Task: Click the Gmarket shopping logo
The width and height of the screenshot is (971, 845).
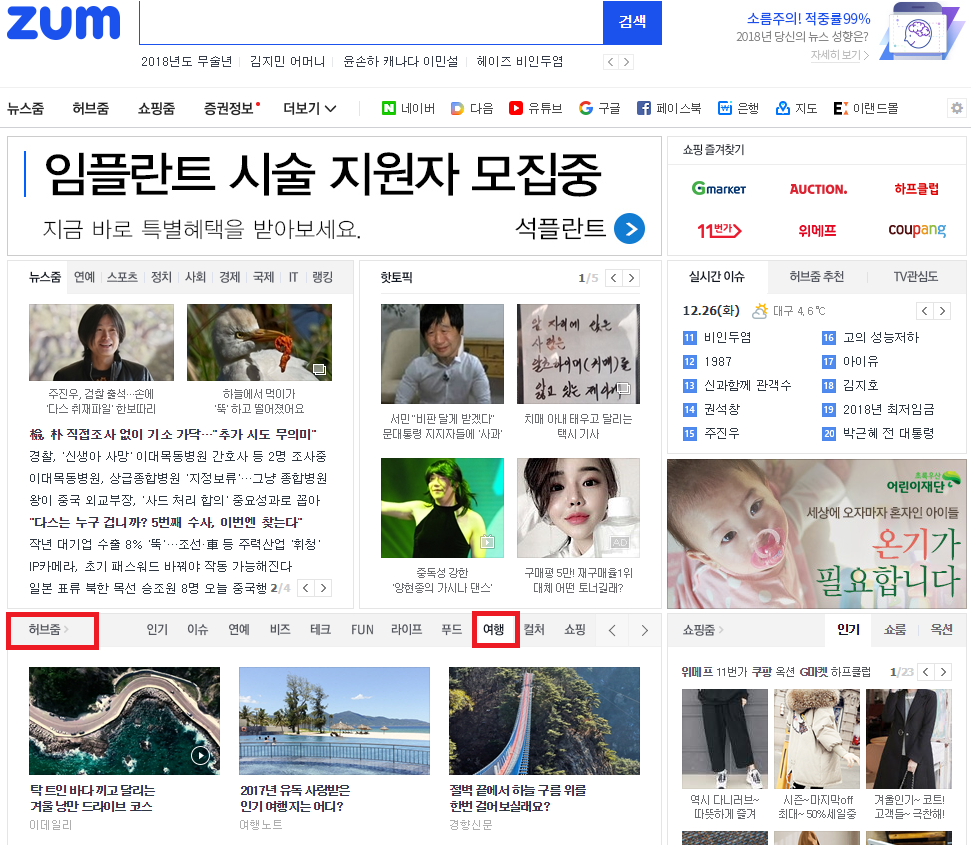Action: 719,189
